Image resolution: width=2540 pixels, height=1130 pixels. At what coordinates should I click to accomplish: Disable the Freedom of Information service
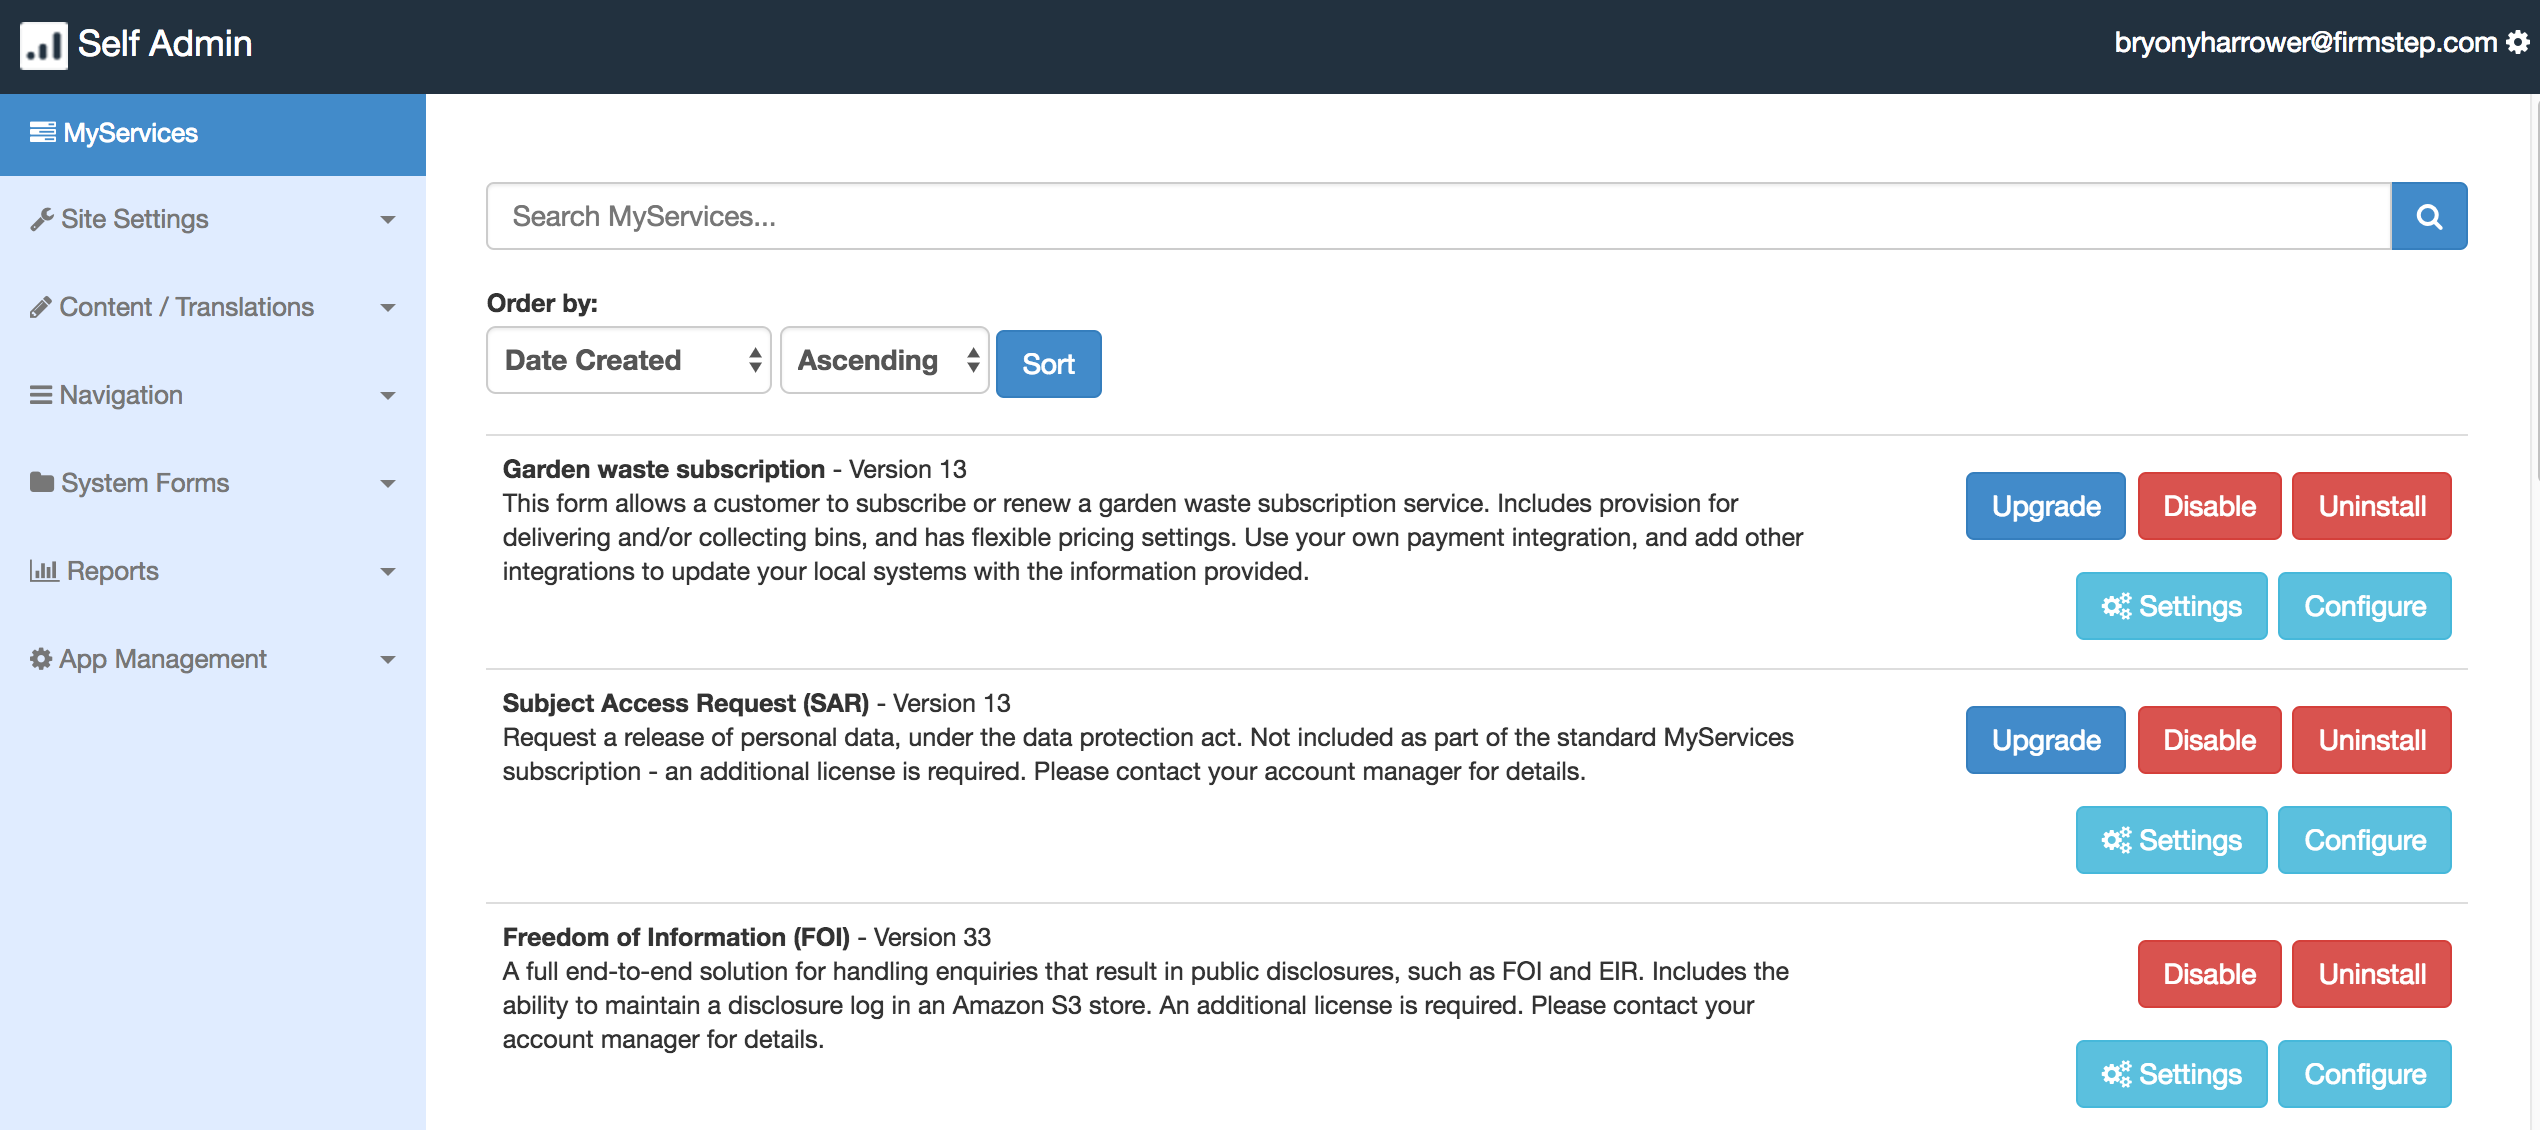click(2209, 974)
